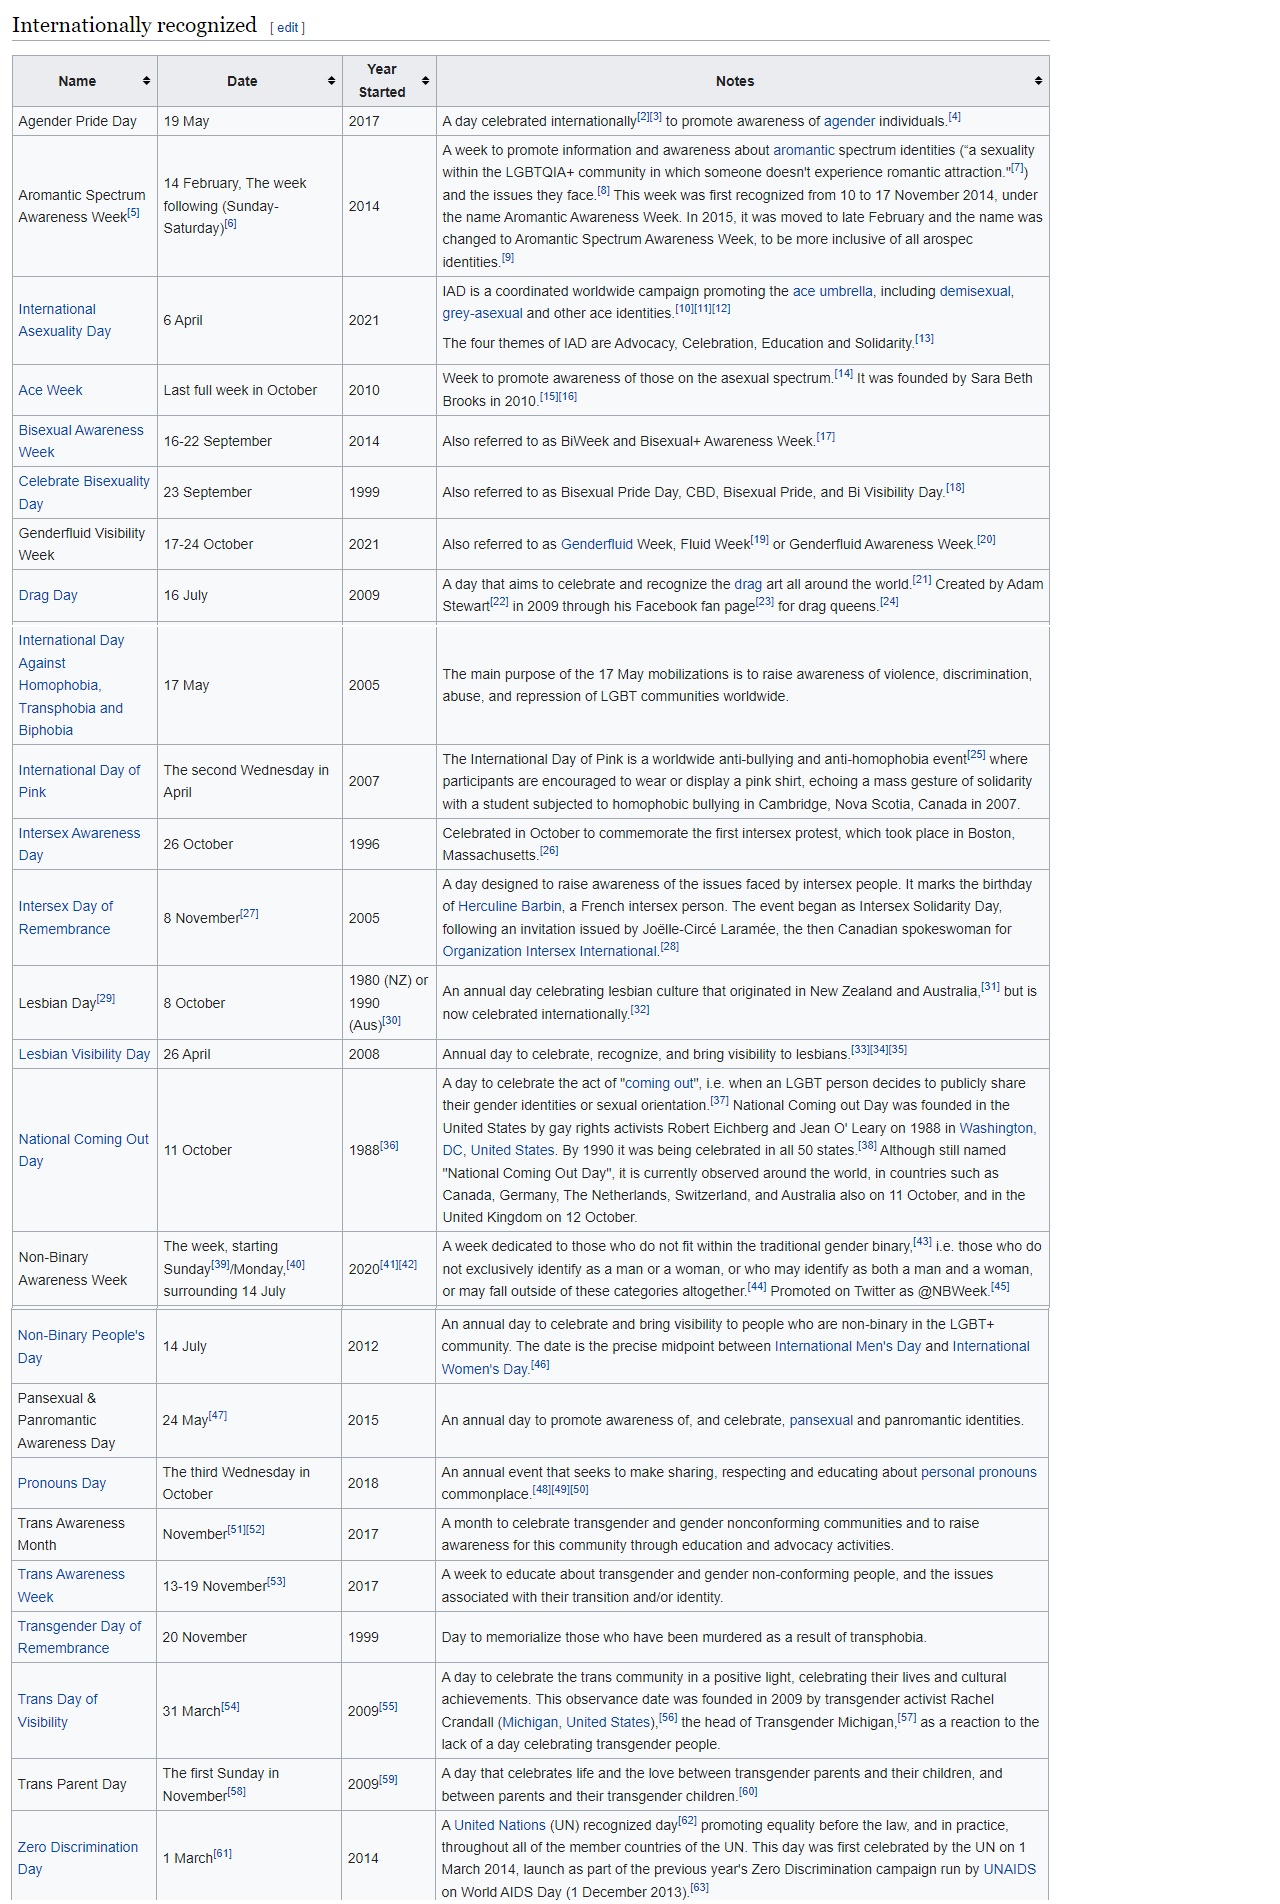Follow the ace umbrella link
1280x1904 pixels.
(x=832, y=291)
